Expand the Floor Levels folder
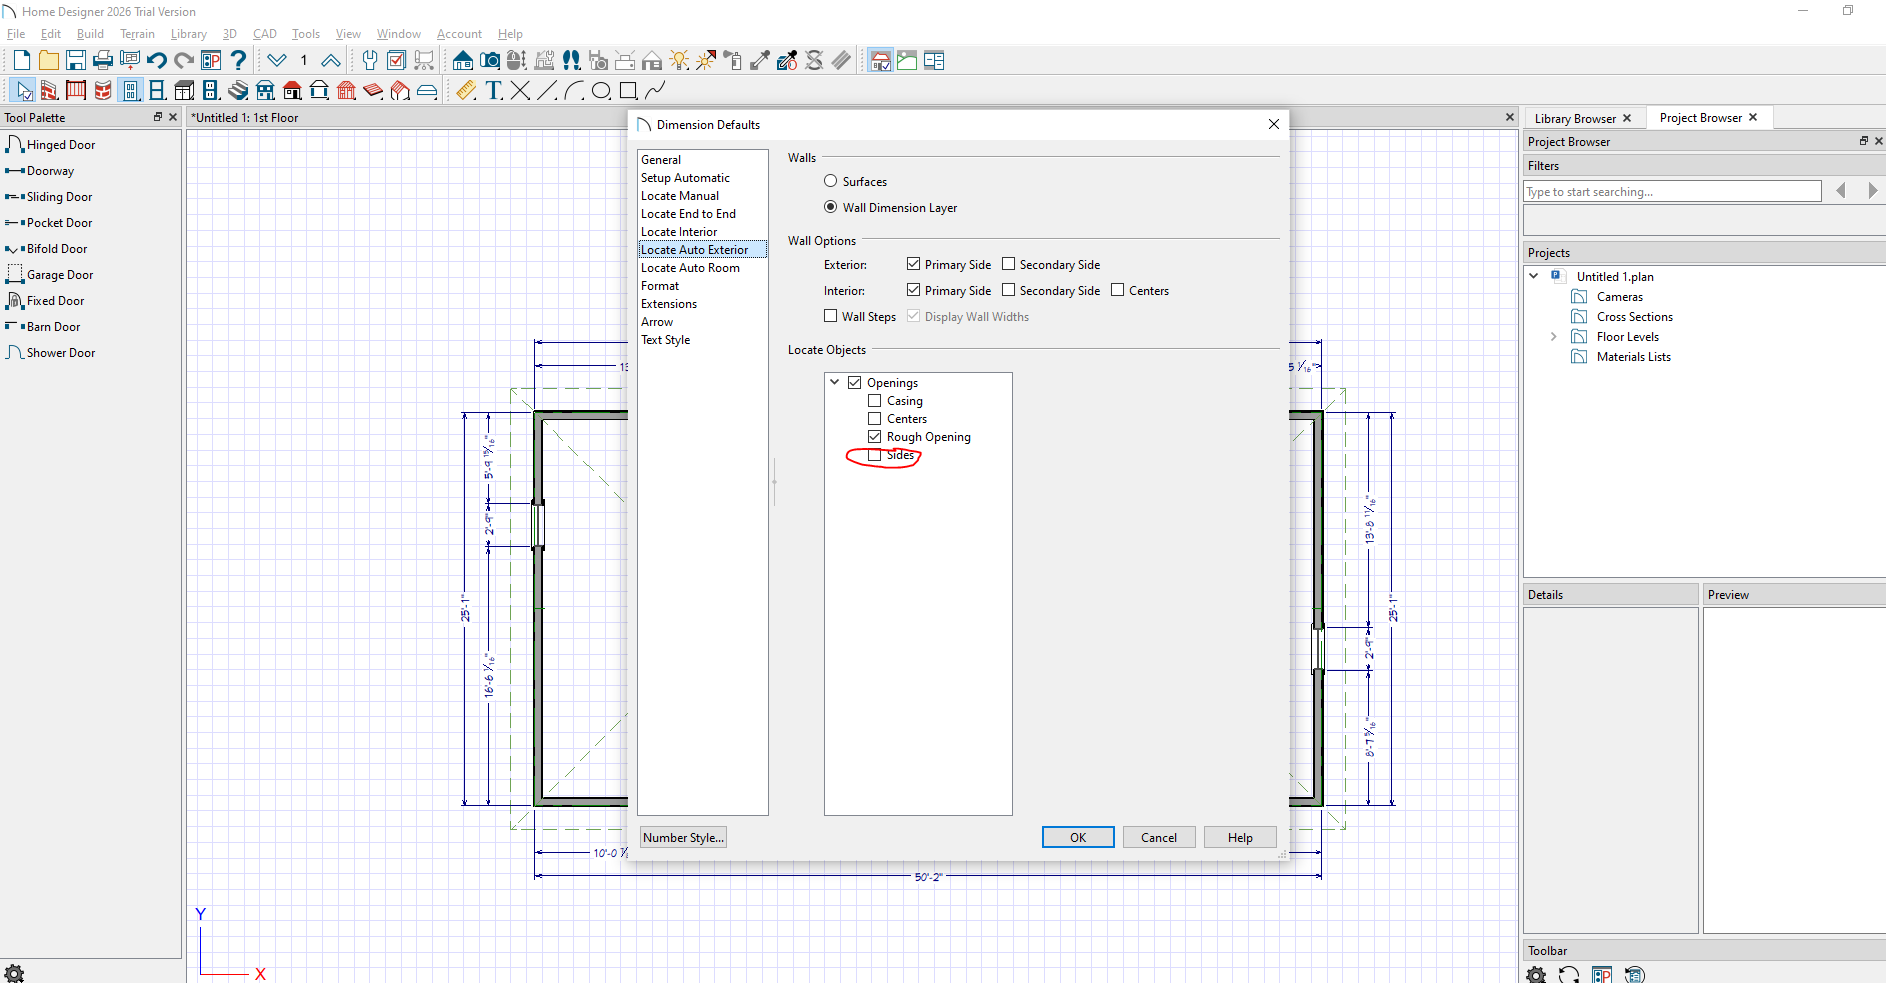The width and height of the screenshot is (1886, 983). coord(1553,337)
